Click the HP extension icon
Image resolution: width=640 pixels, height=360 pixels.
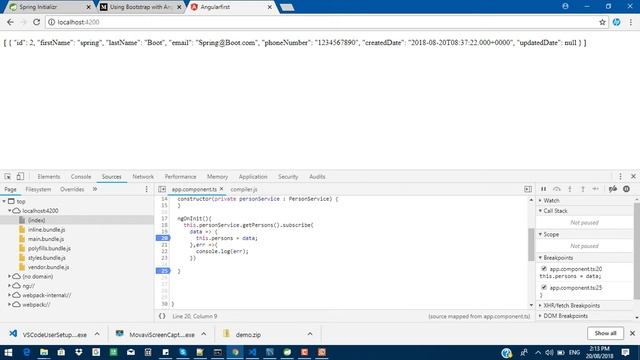coord(616,22)
